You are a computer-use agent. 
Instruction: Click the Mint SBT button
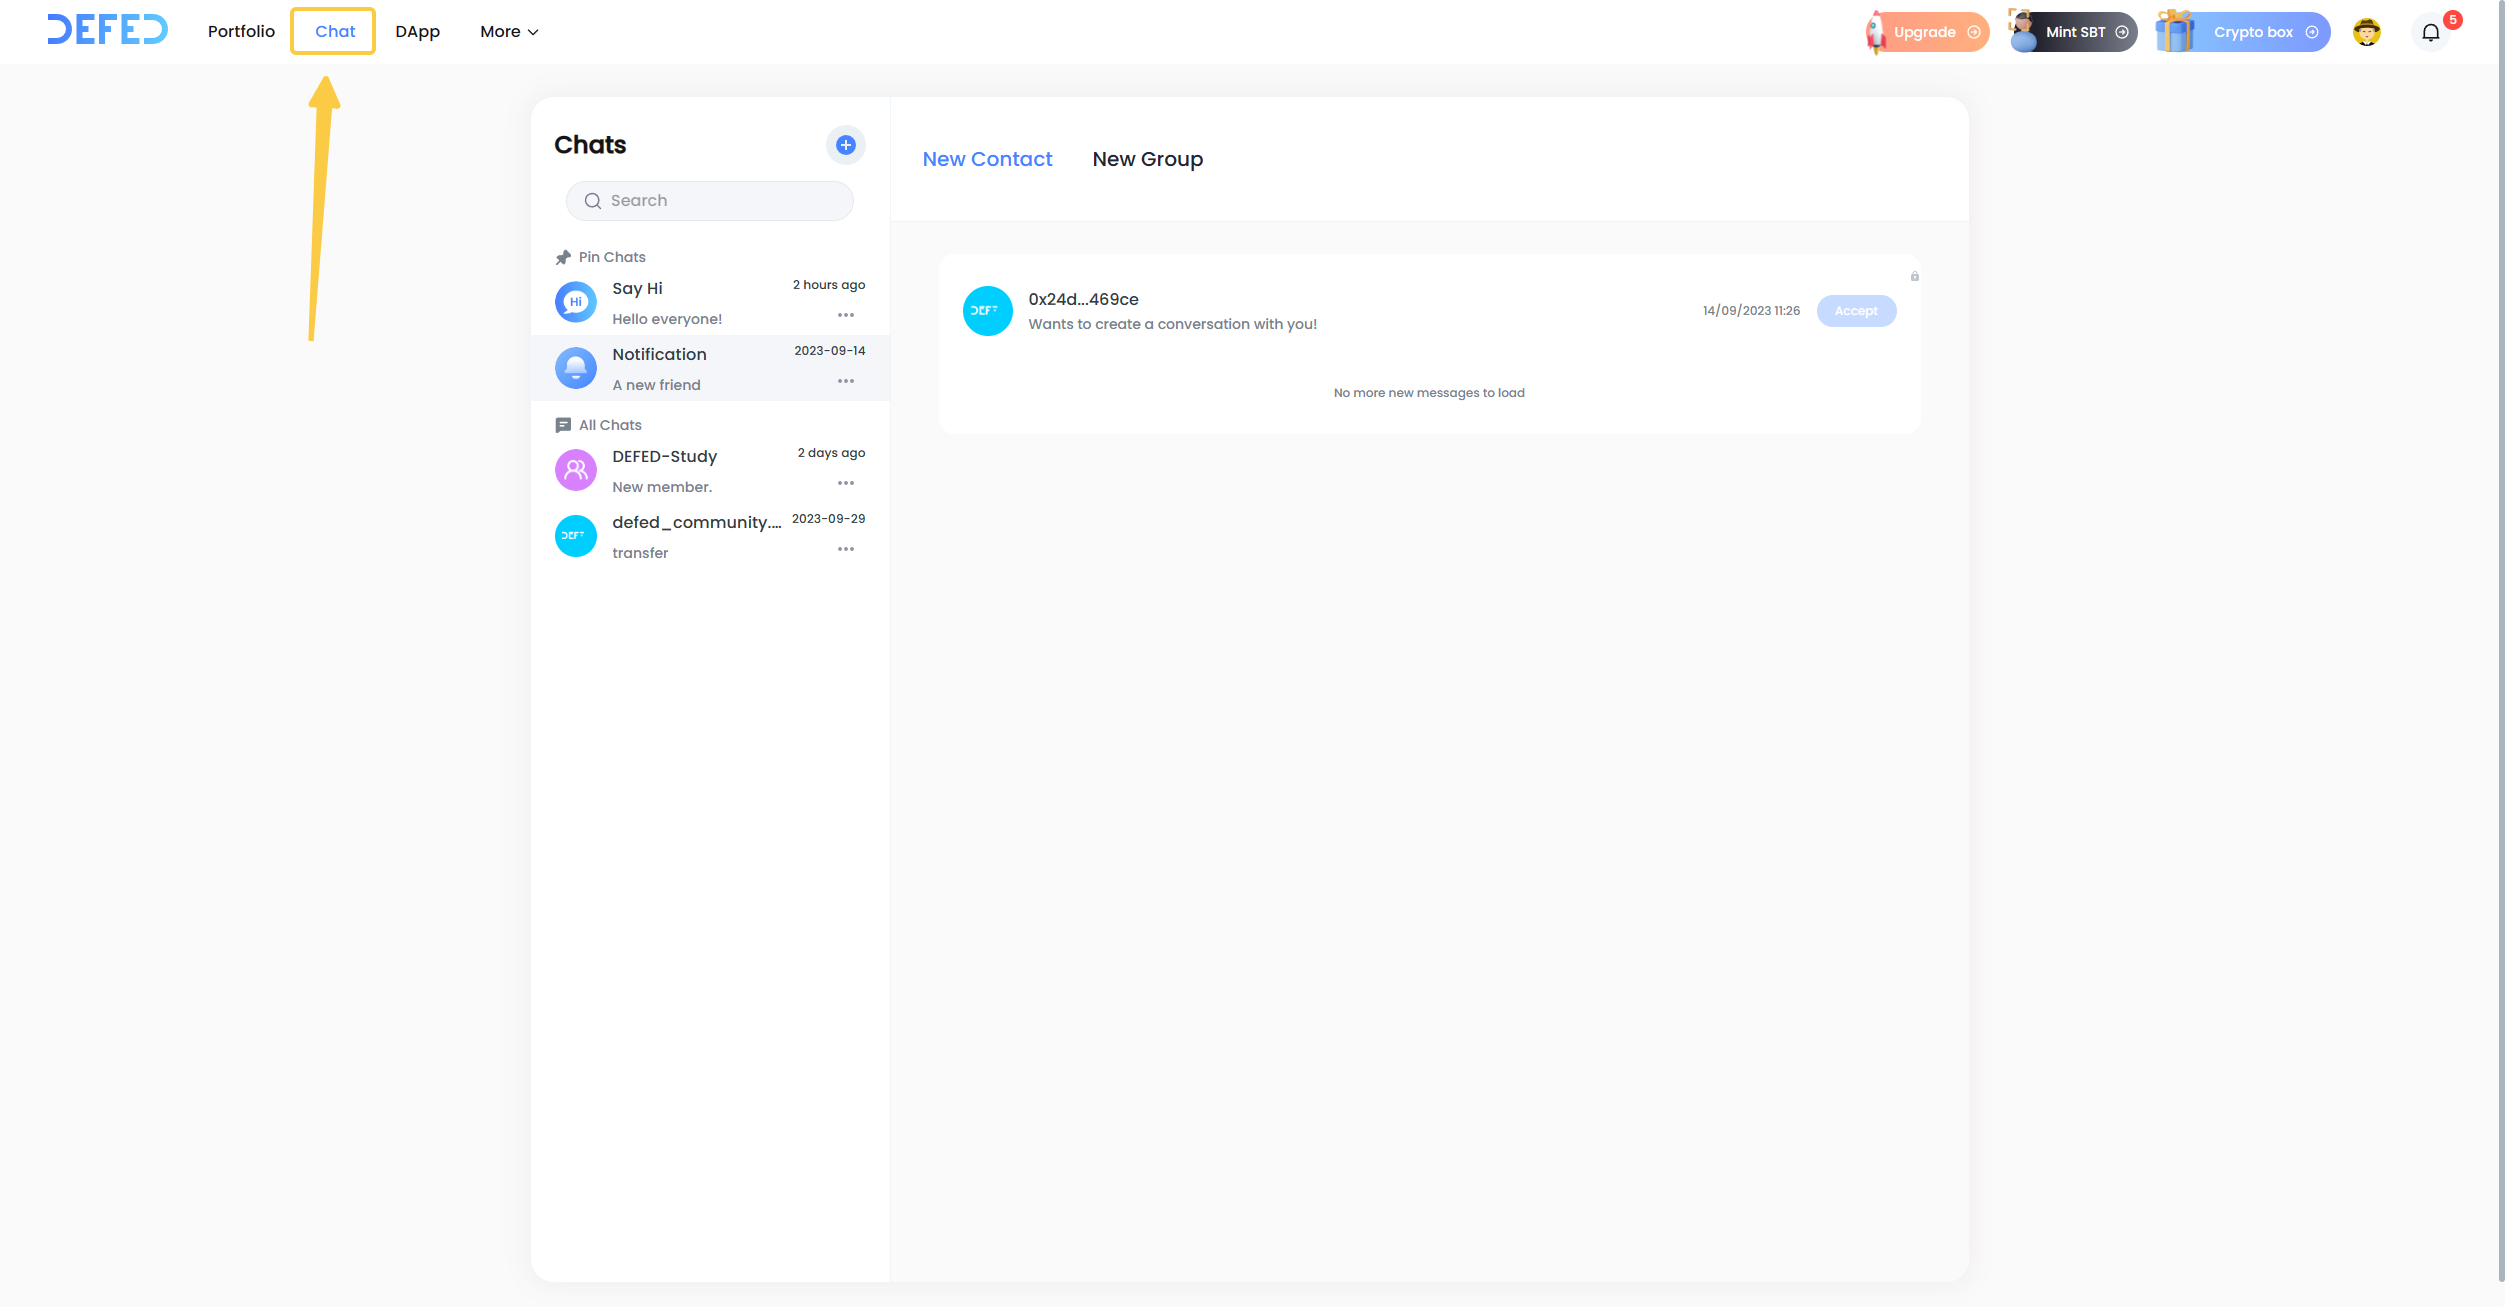2074,32
